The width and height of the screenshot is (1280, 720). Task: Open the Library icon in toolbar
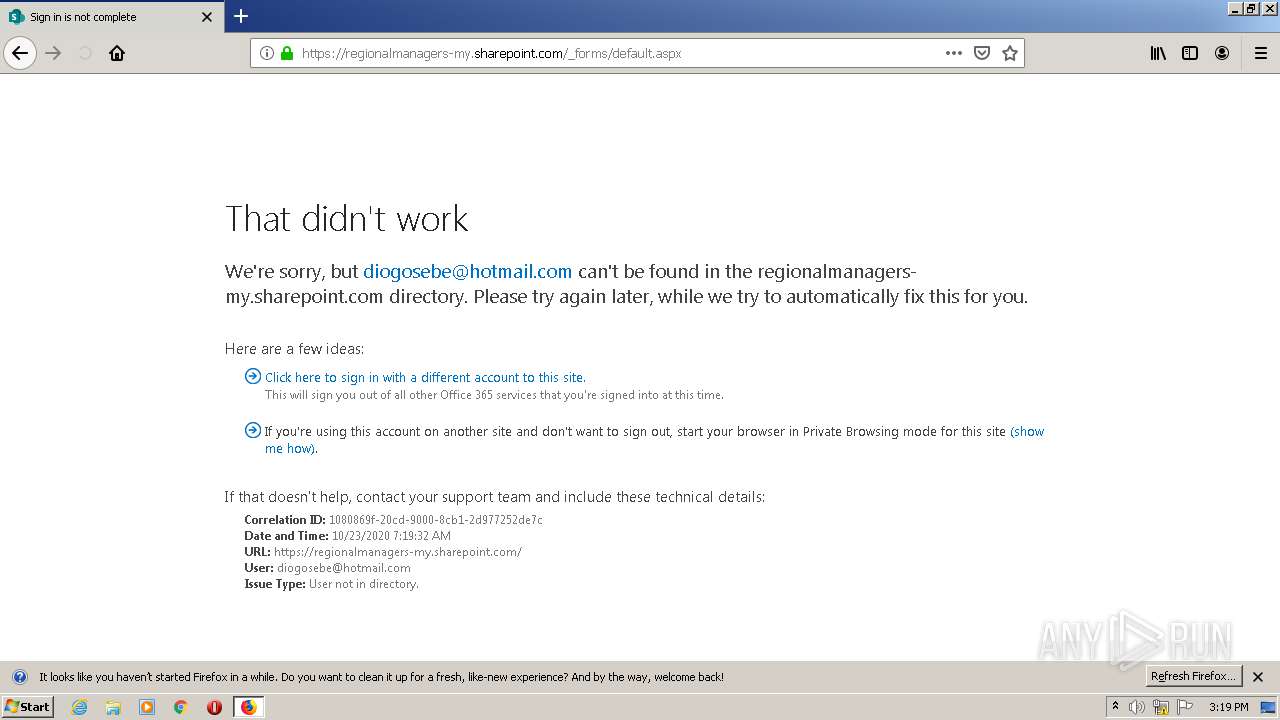tap(1158, 53)
